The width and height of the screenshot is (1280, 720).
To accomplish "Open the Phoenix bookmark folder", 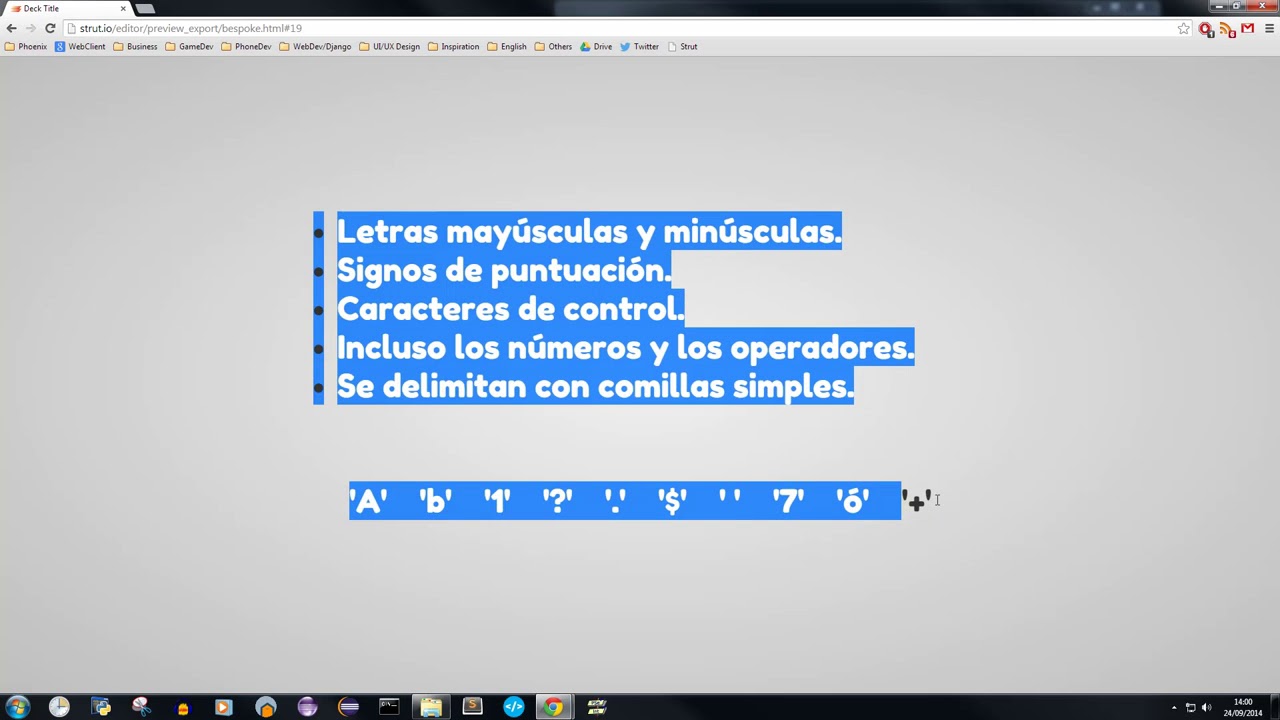I will (26, 46).
